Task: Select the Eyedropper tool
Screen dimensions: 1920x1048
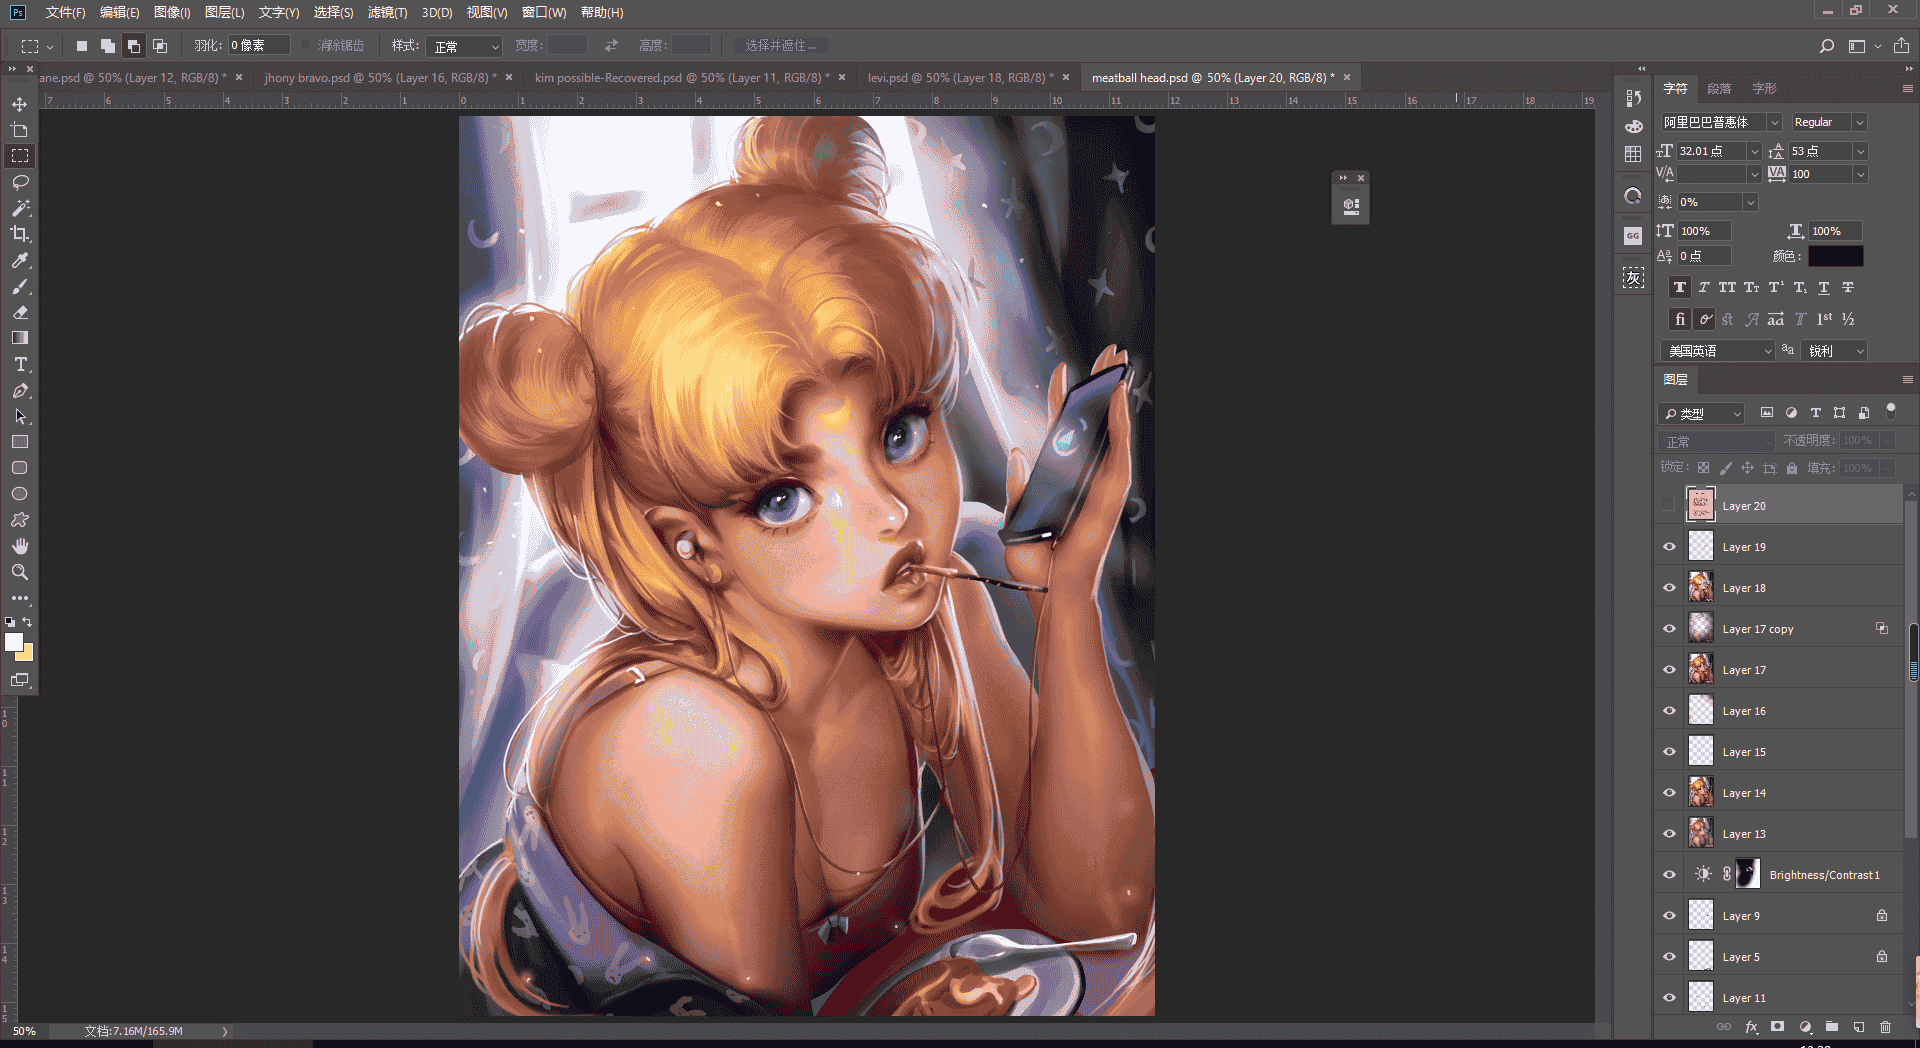Action: pyautogui.click(x=20, y=260)
